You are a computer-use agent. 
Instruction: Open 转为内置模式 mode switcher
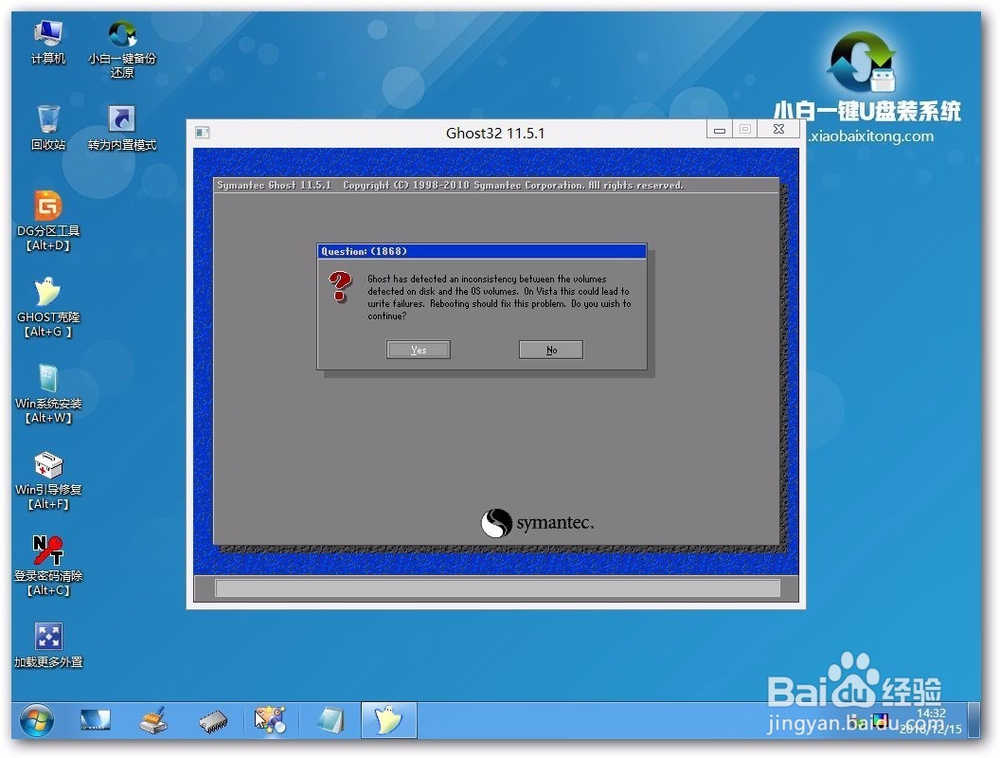pyautogui.click(x=120, y=118)
